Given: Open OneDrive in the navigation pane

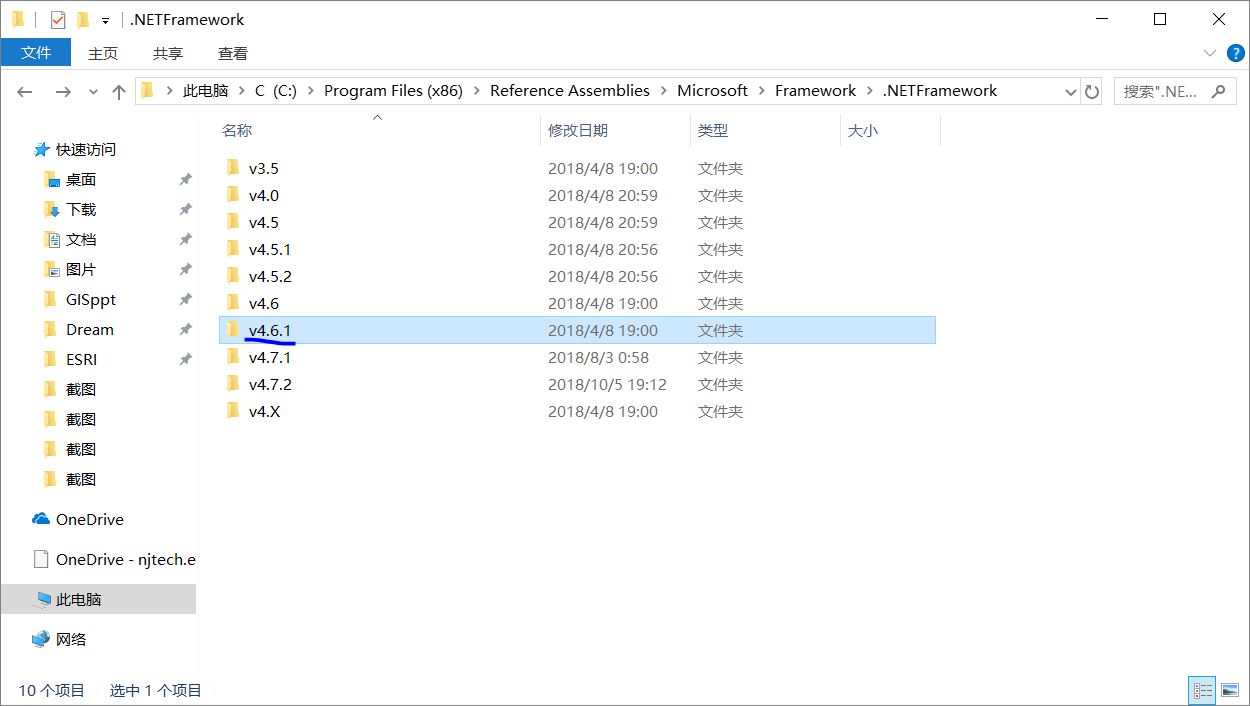Looking at the screenshot, I should [x=90, y=519].
